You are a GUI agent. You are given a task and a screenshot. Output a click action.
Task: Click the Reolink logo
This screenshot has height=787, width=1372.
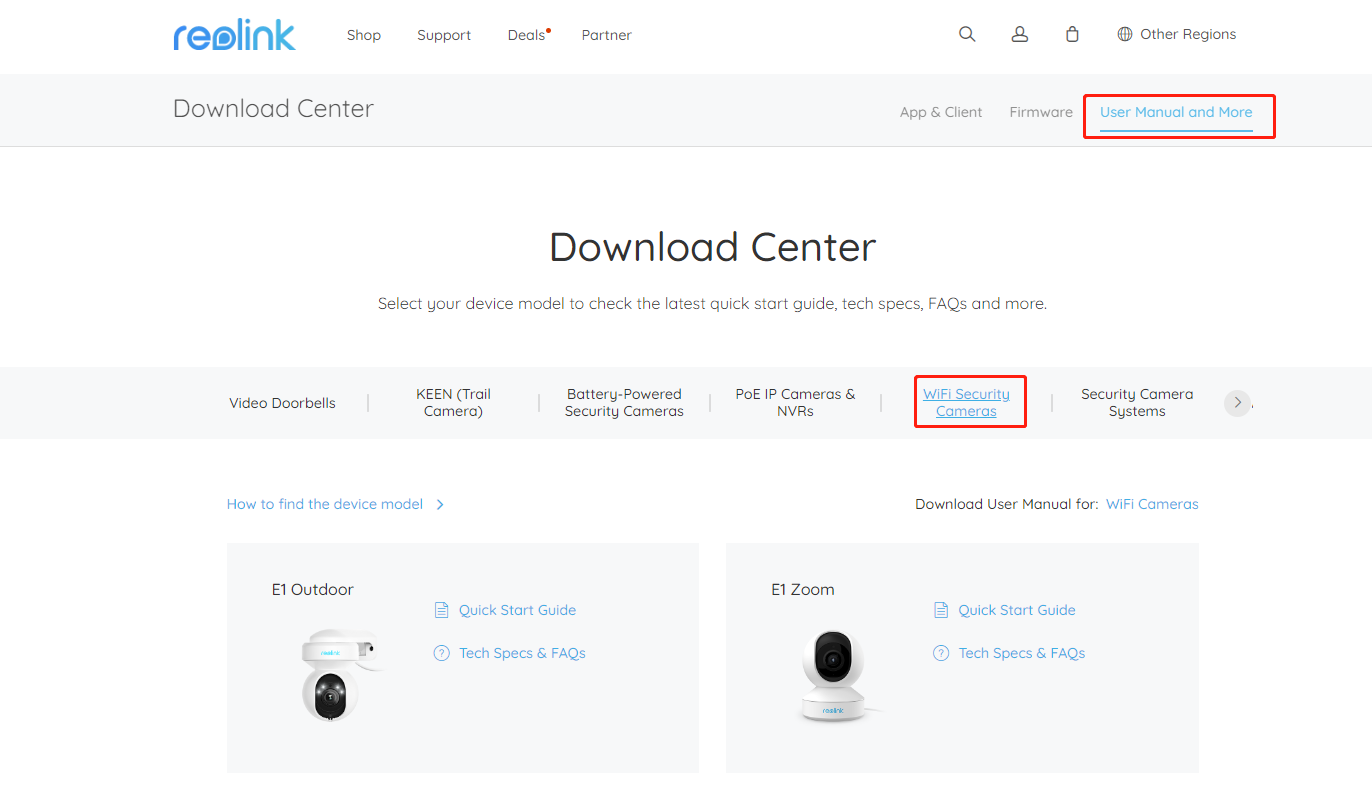pos(234,34)
